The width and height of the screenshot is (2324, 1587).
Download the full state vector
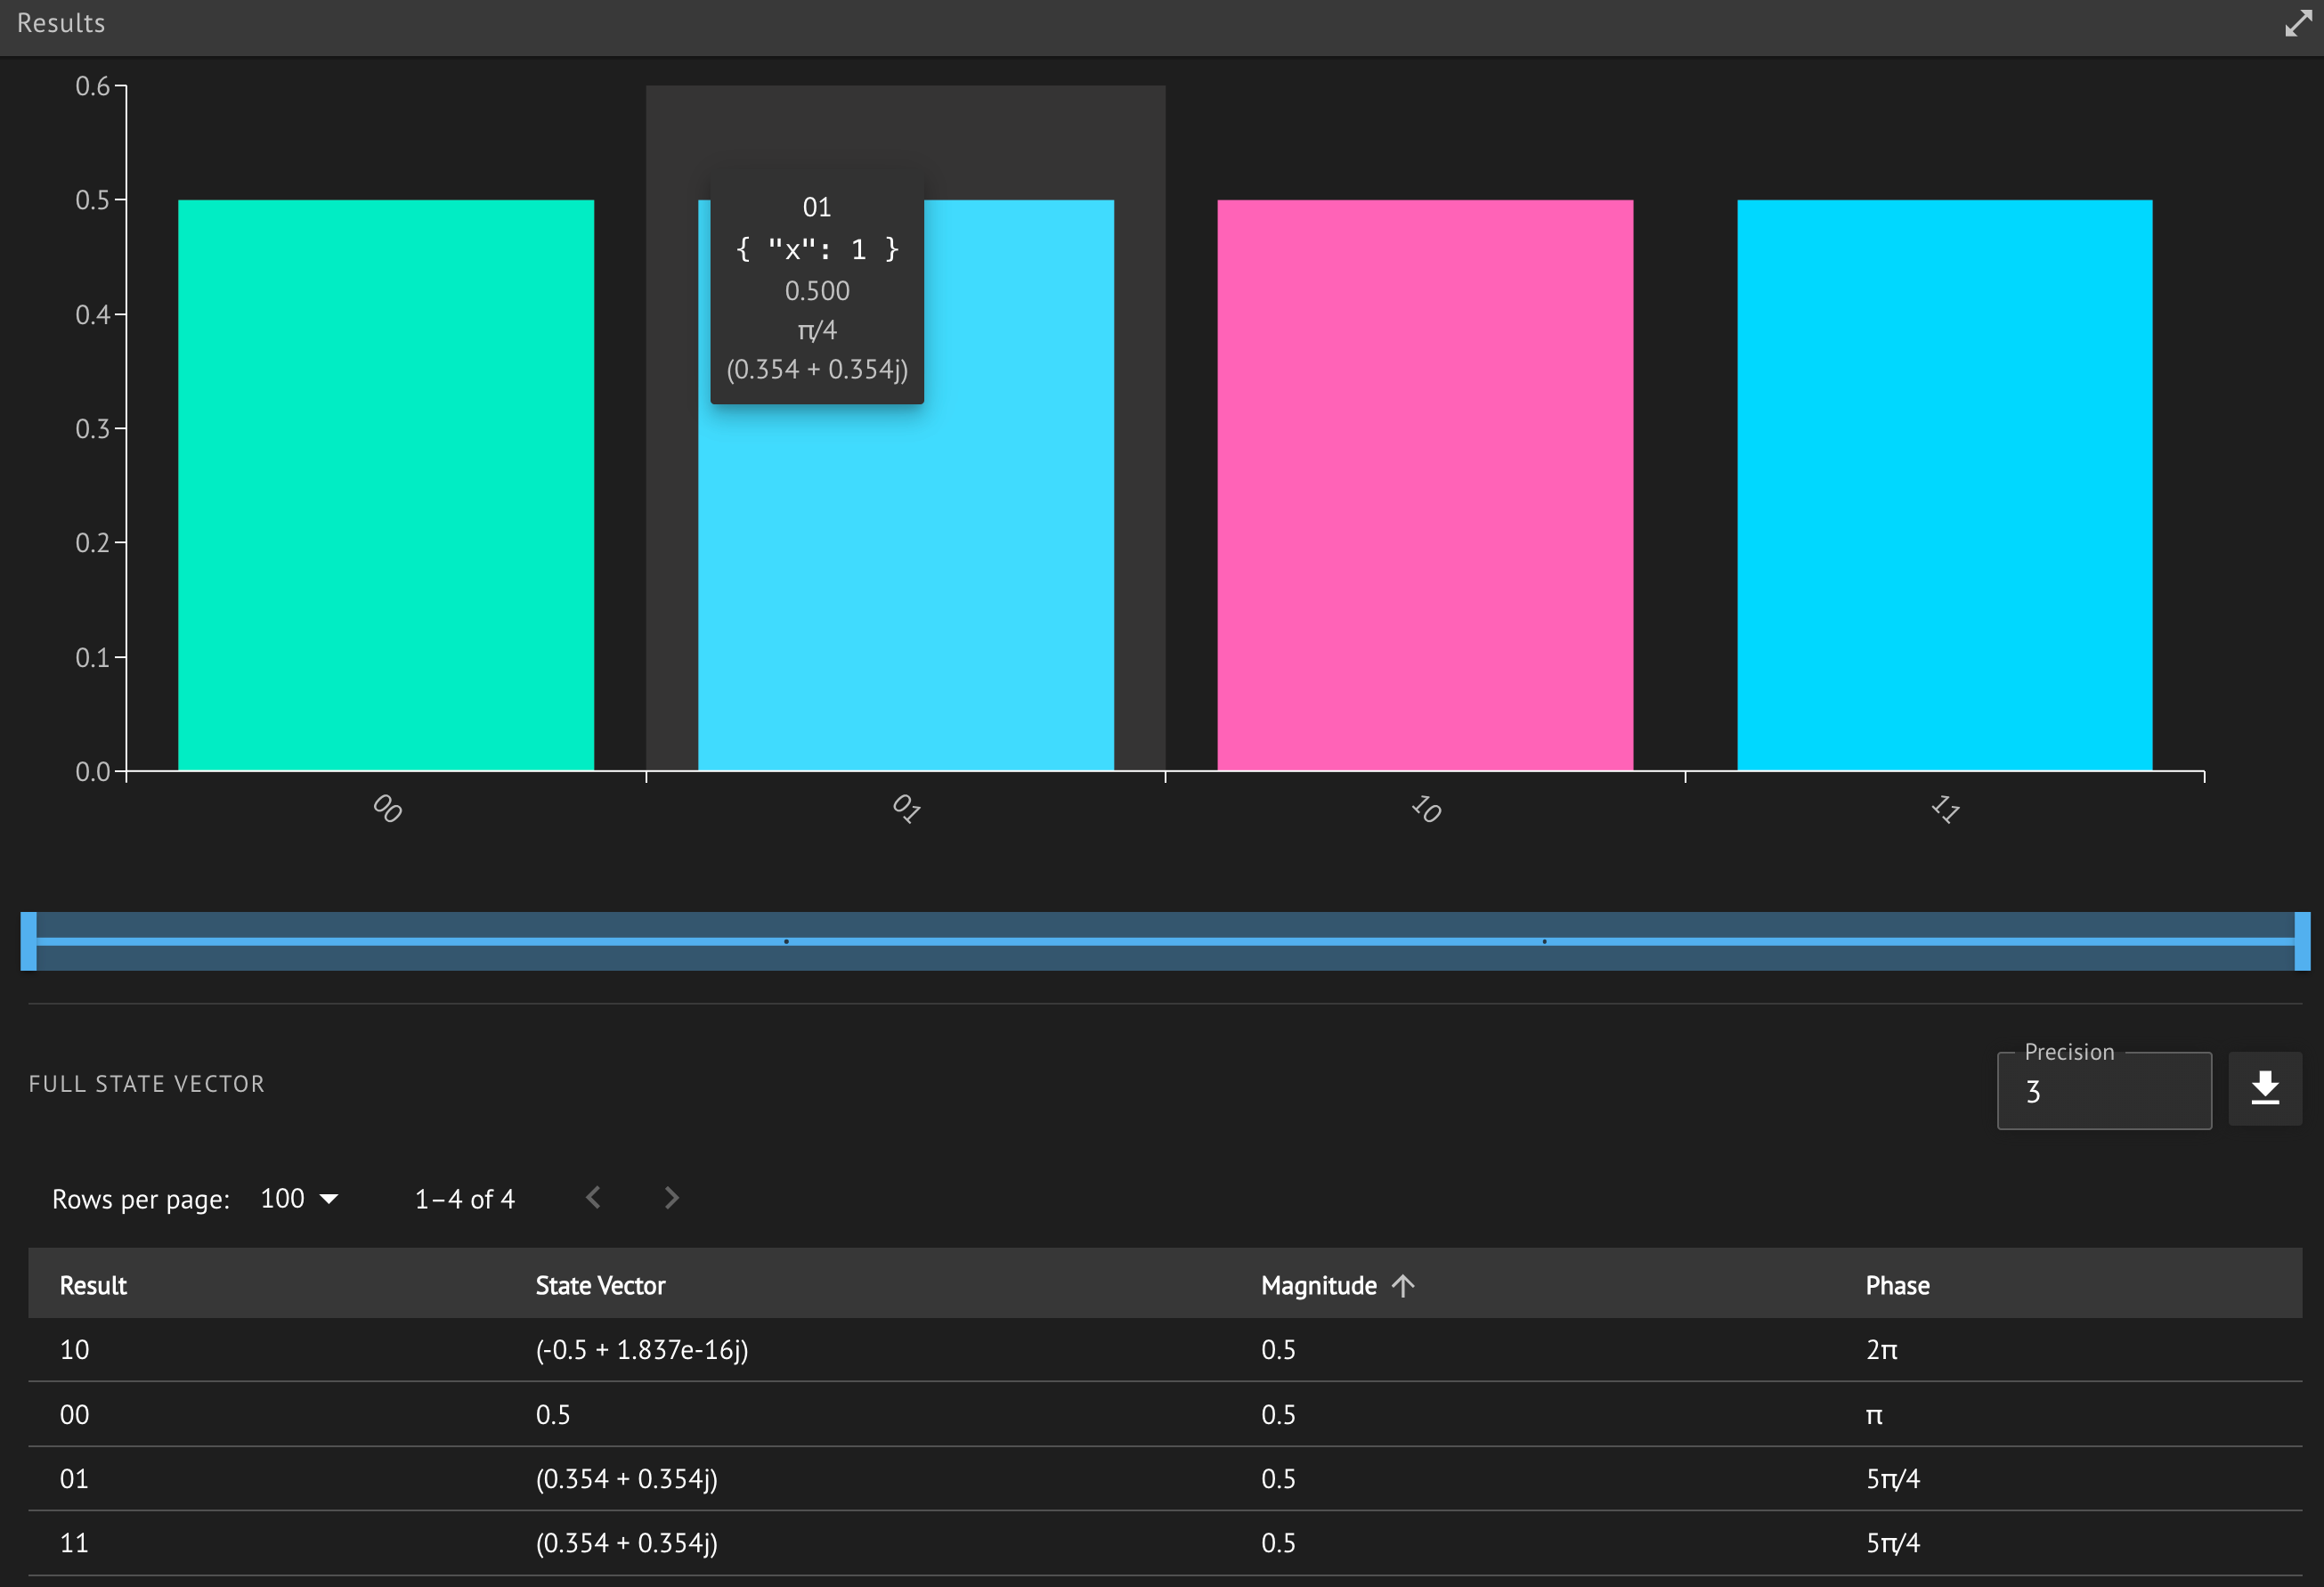2264,1089
